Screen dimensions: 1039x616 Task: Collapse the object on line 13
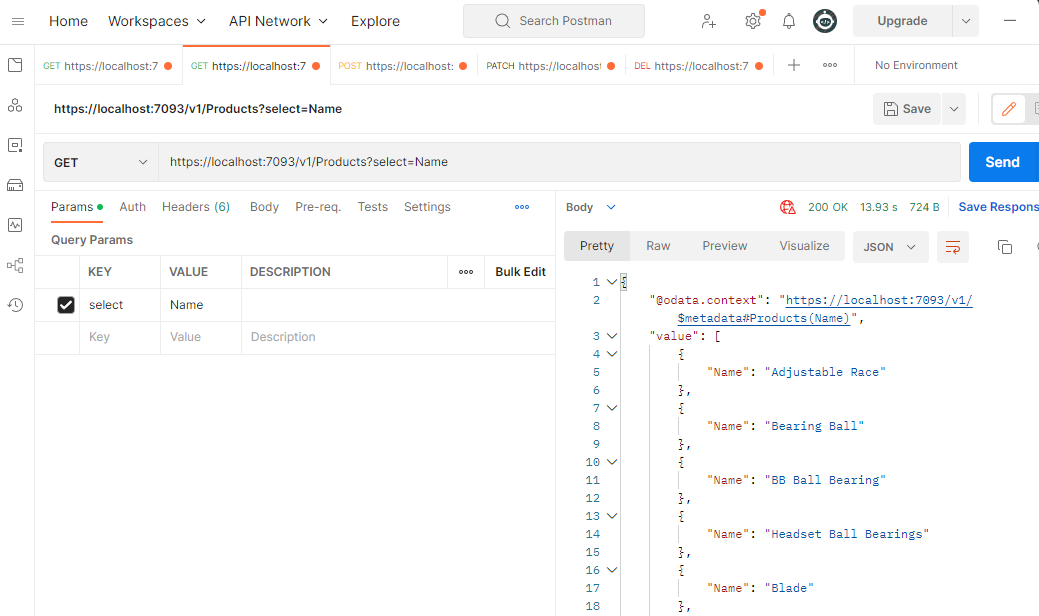click(612, 516)
